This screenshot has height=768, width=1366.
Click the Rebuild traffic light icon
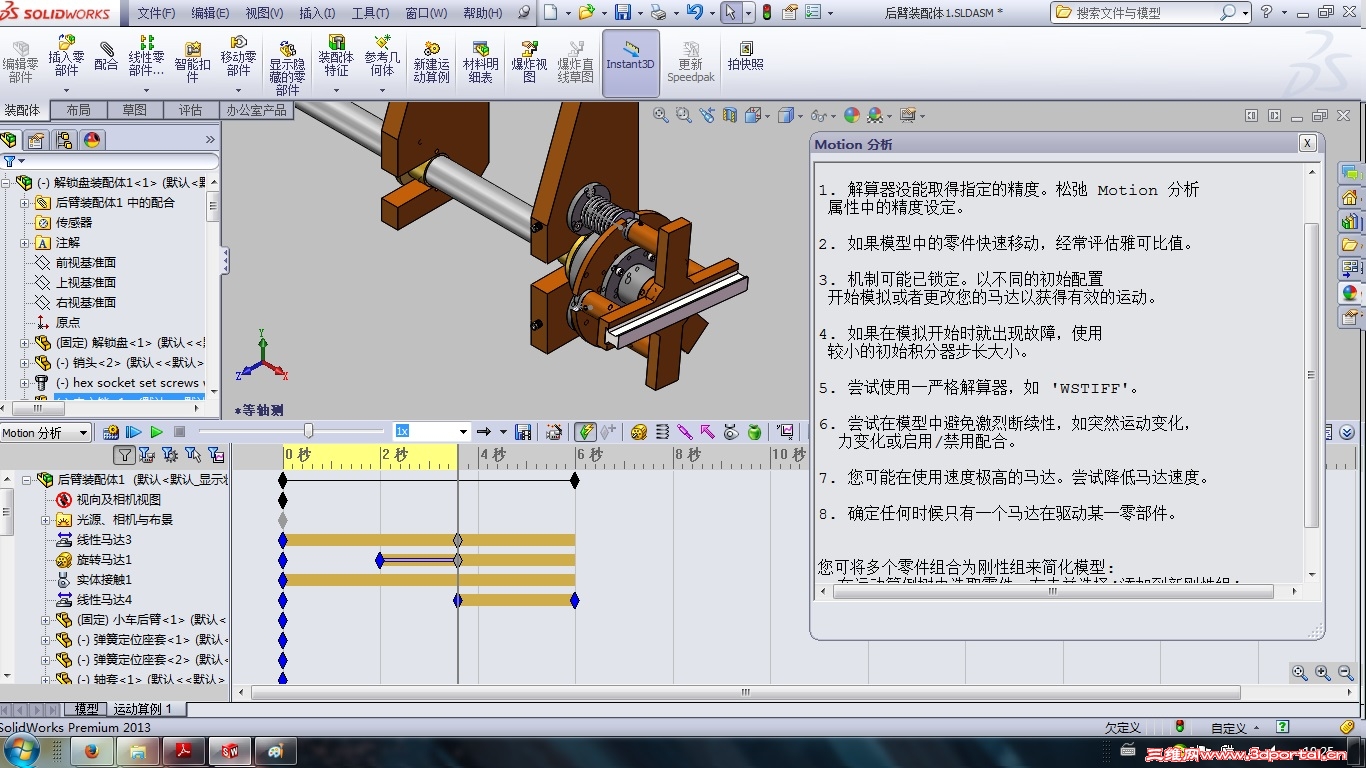(x=767, y=13)
